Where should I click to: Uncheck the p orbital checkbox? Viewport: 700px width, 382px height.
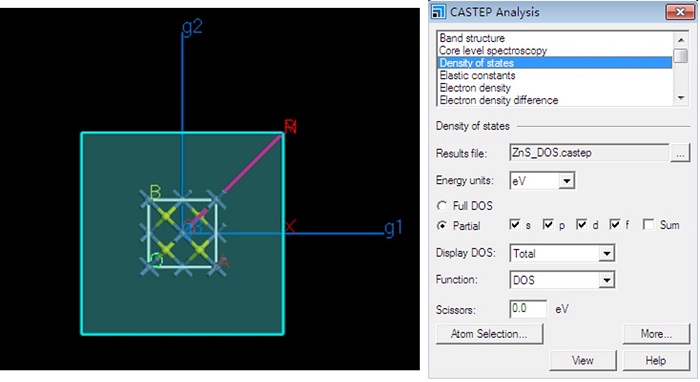coord(548,224)
